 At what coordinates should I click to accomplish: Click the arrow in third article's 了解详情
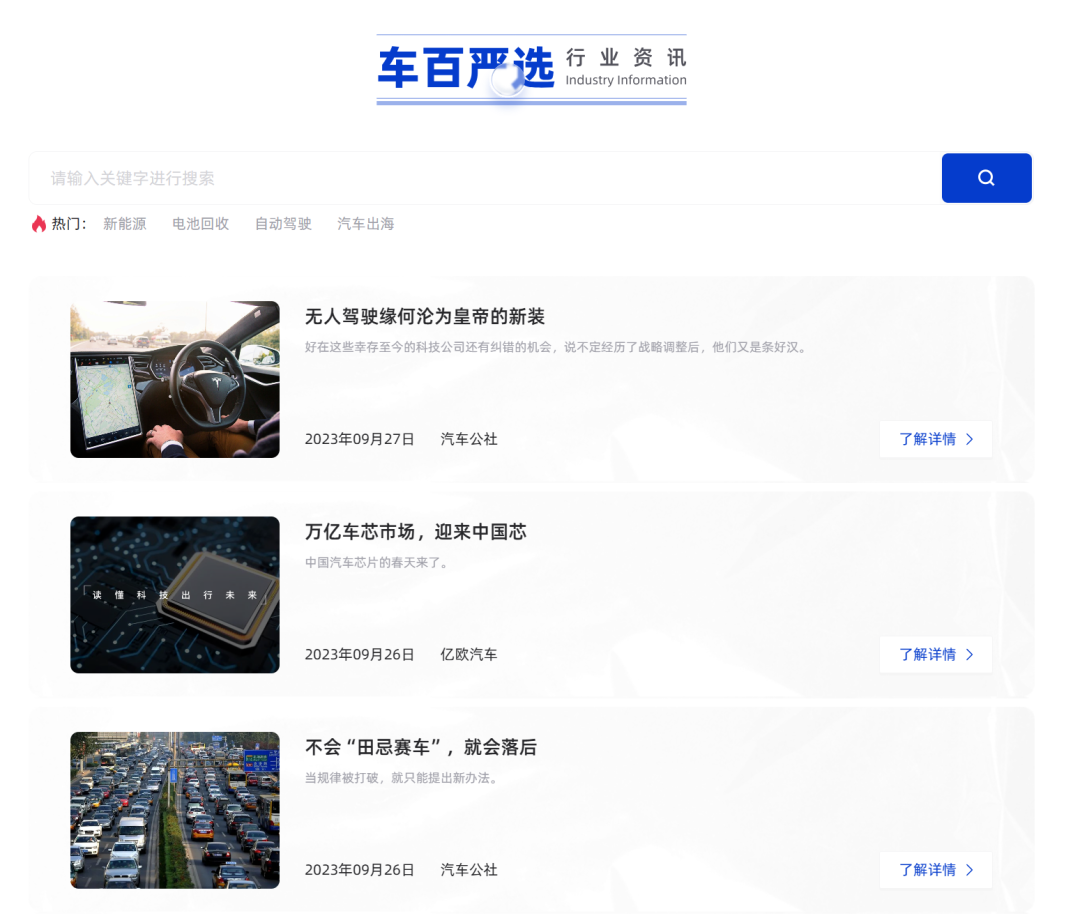pos(969,870)
